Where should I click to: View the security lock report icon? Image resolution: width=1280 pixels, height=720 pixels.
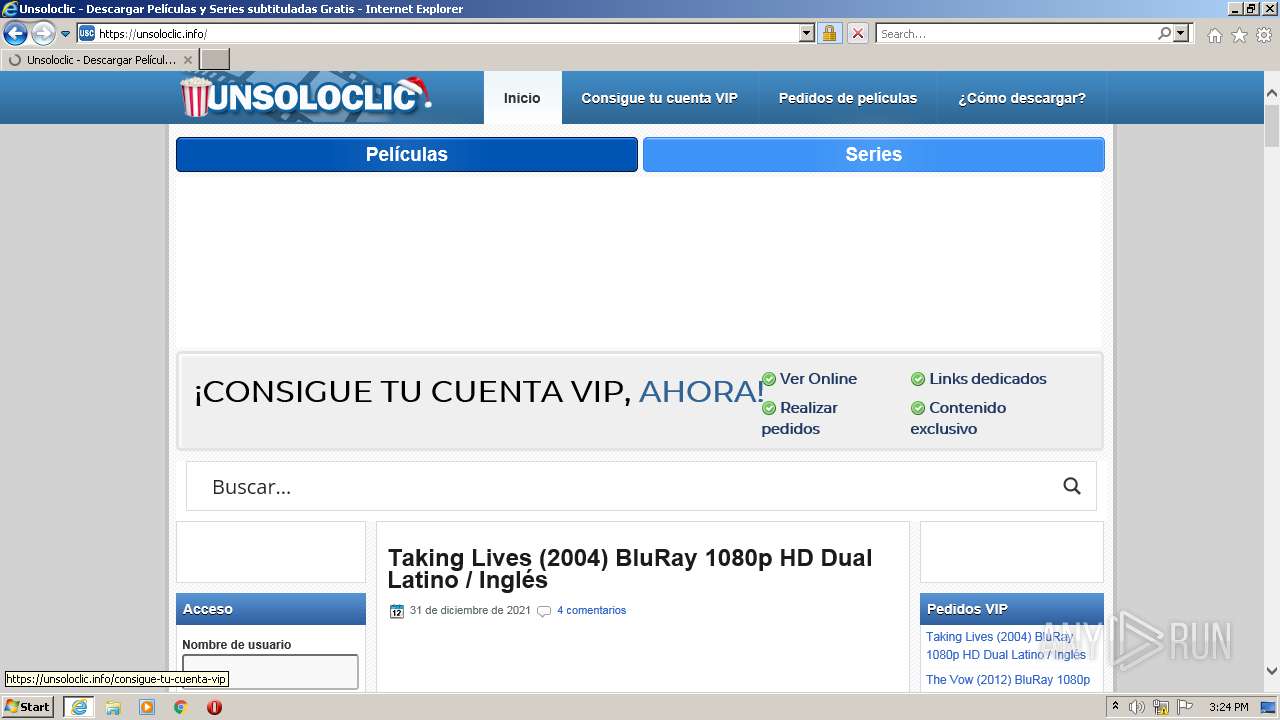pyautogui.click(x=829, y=33)
